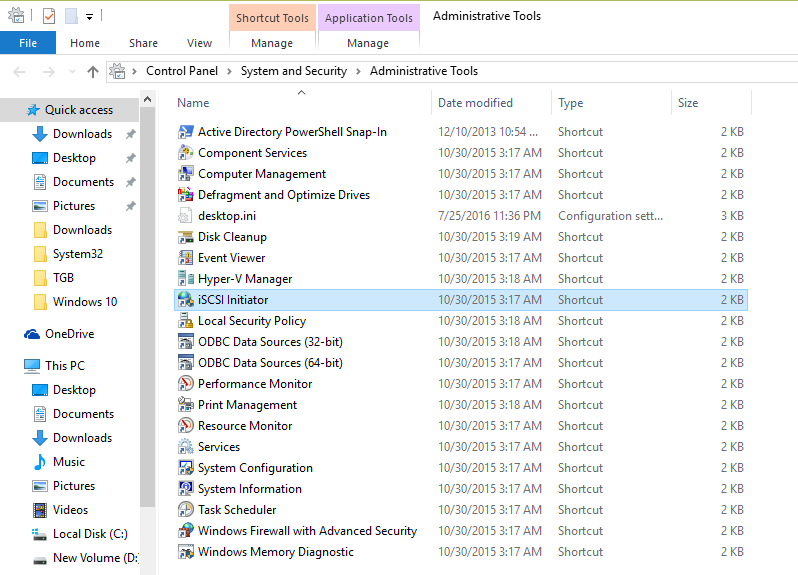Click the New folder icon in title bar
798x575 pixels.
click(71, 16)
